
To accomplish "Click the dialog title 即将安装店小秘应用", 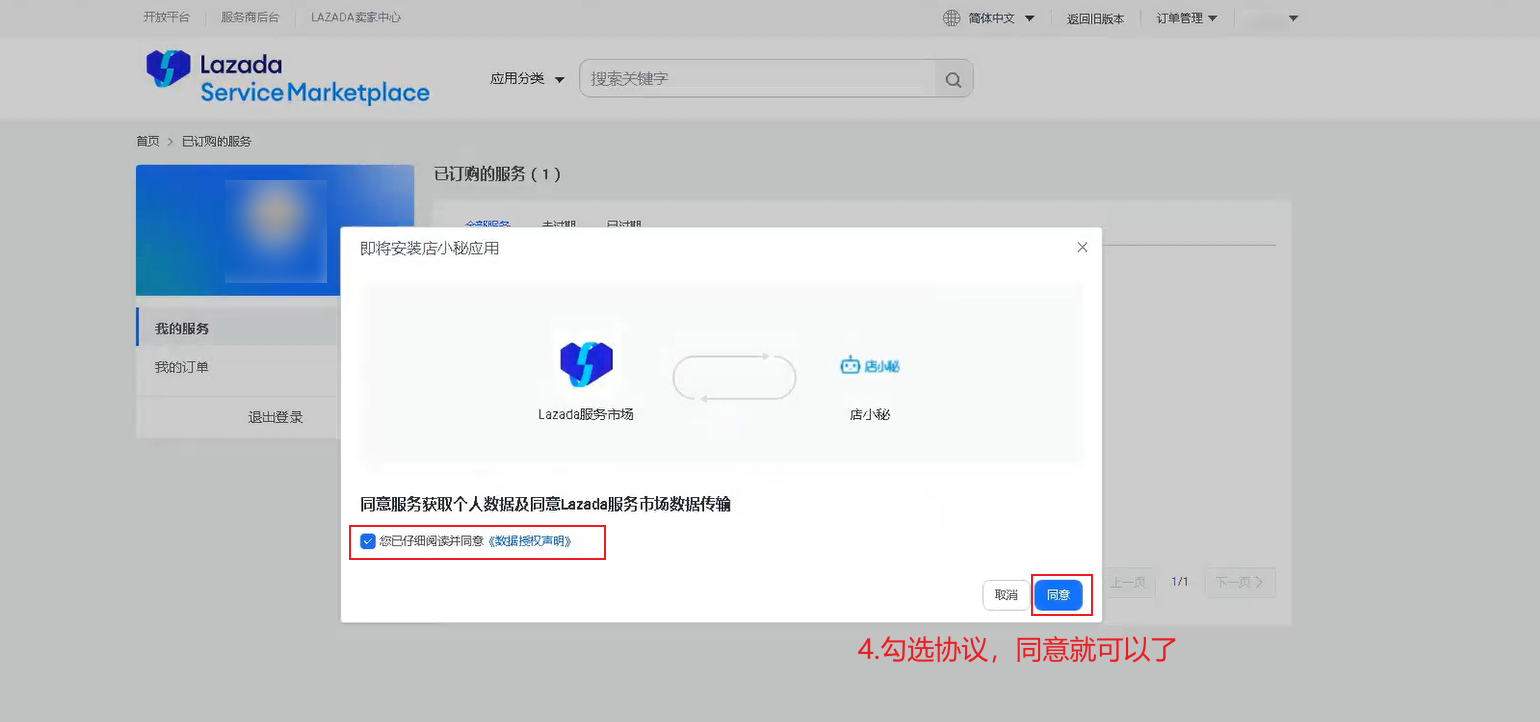I will (429, 248).
